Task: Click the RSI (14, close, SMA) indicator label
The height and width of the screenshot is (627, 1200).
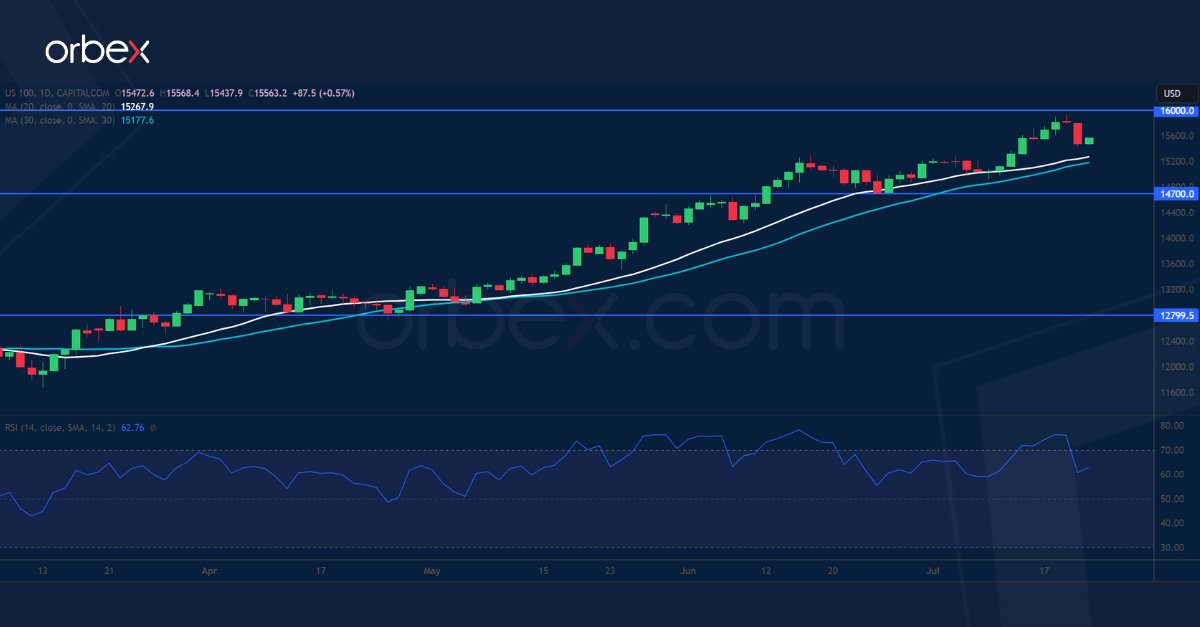Action: tap(58, 428)
